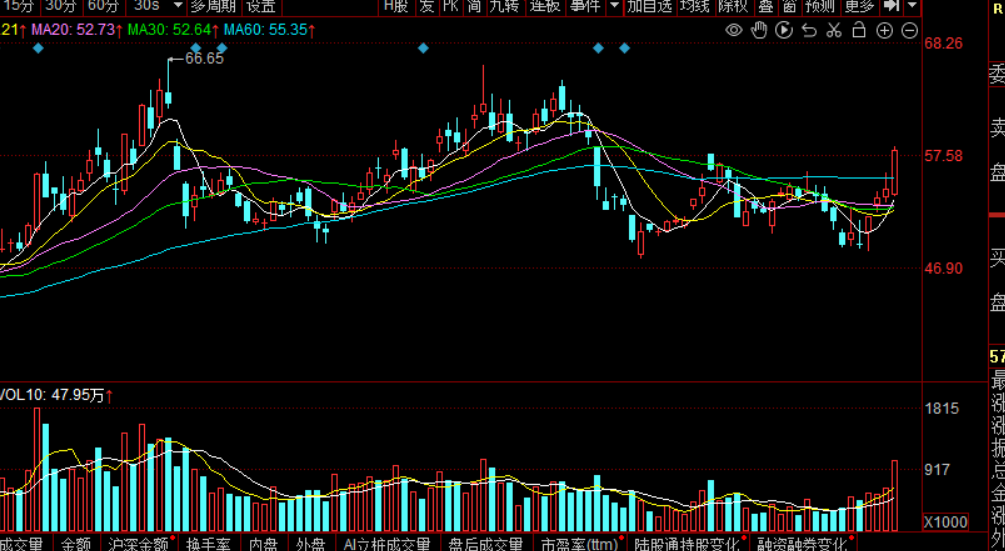Switch to the 30分 period
This screenshot has height=551, width=1005.
(61, 6)
